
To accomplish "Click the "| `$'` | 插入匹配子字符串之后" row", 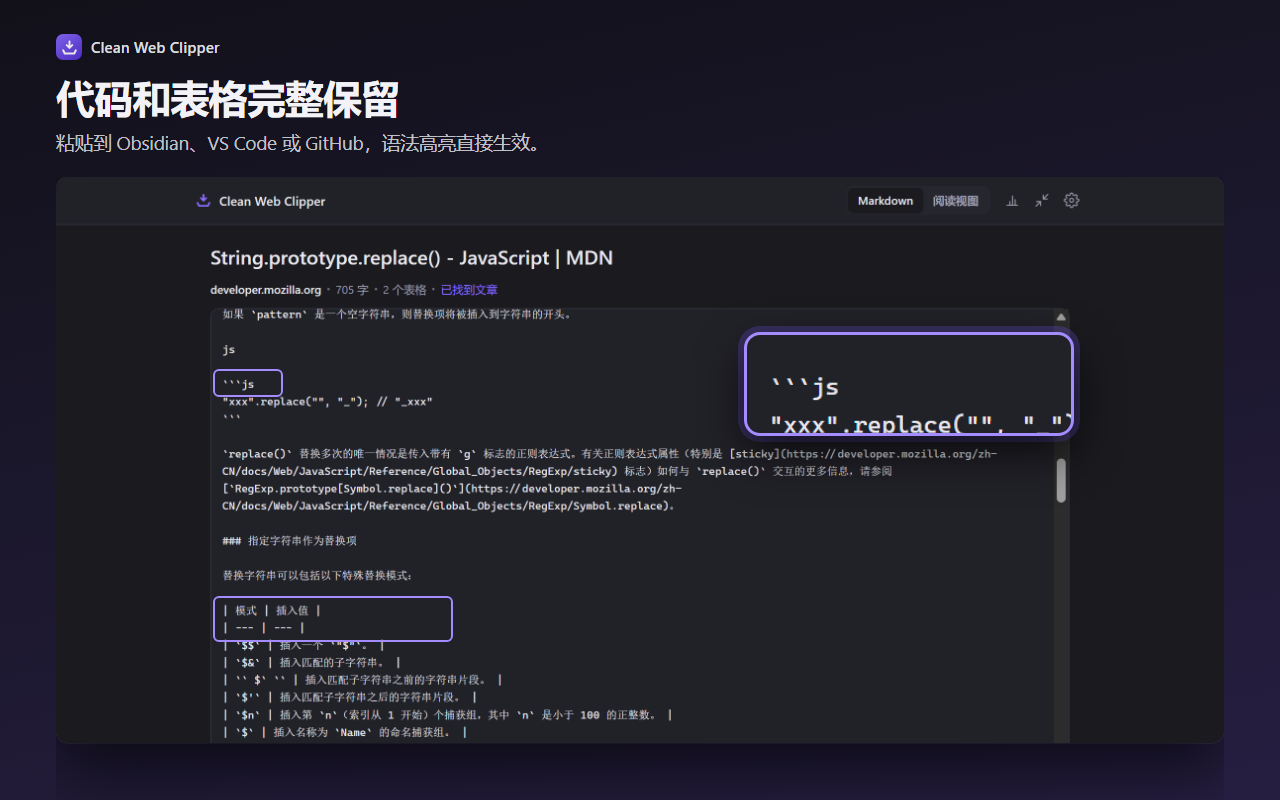I will pyautogui.click(x=349, y=697).
